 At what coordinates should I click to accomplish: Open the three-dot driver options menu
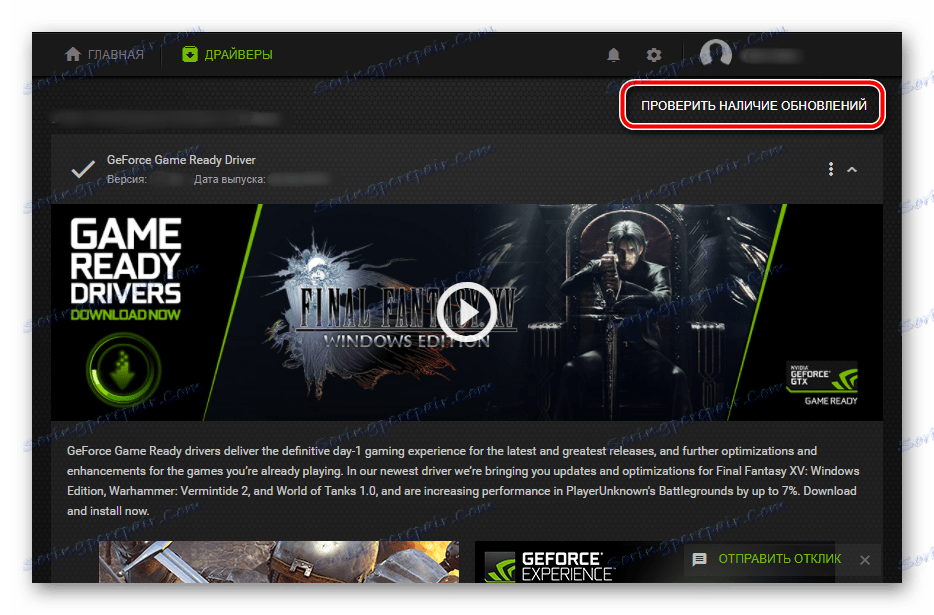click(830, 168)
